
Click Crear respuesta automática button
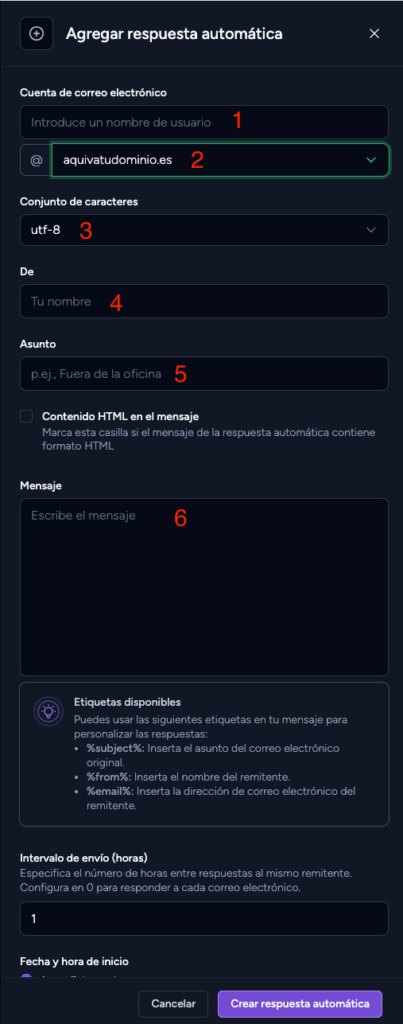coord(300,1004)
